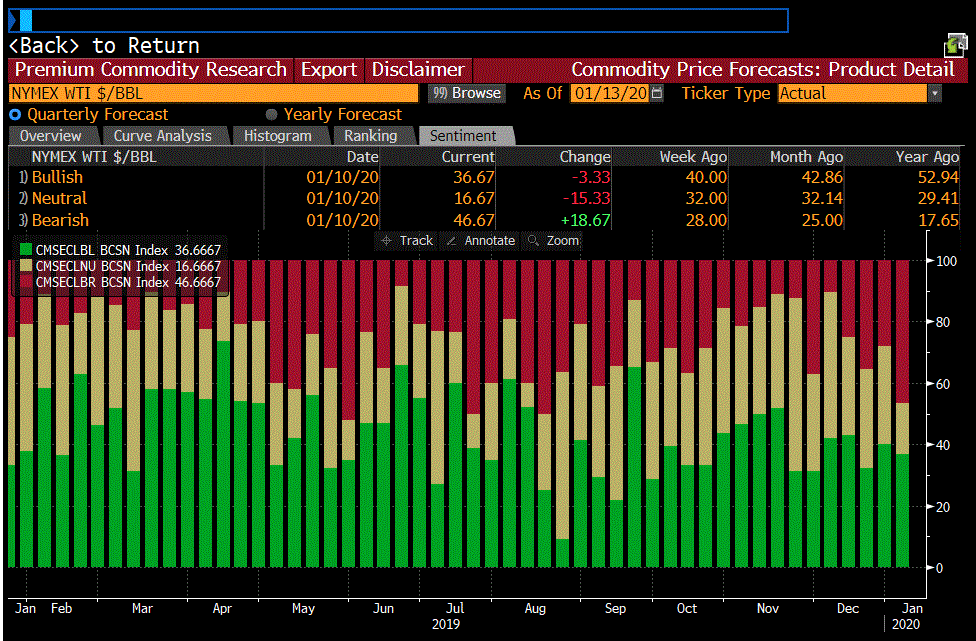
Task: Switch to the Curve Analysis tab
Action: pyautogui.click(x=162, y=136)
